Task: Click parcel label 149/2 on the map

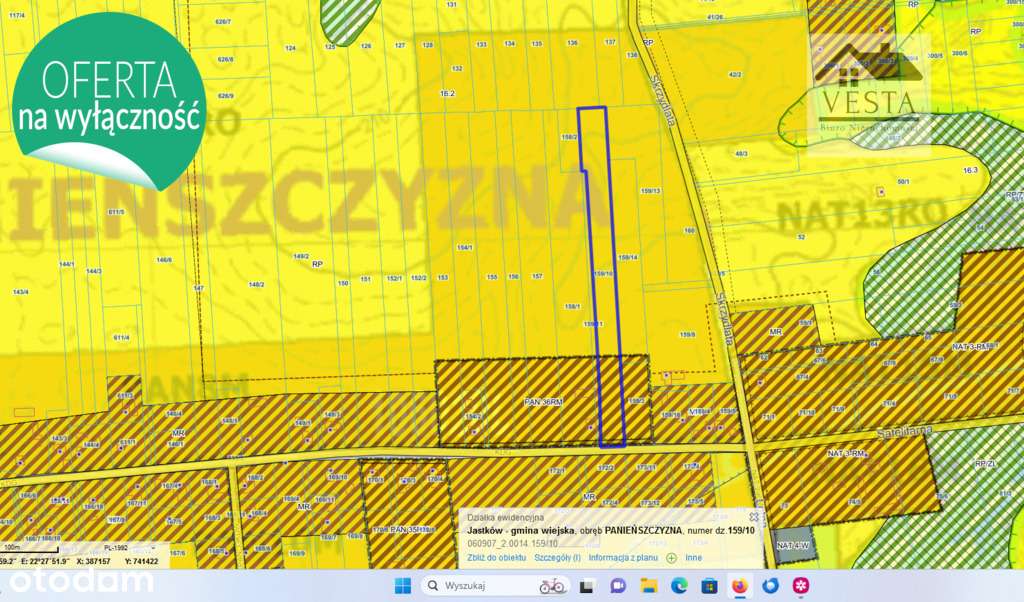Action: click(301, 257)
